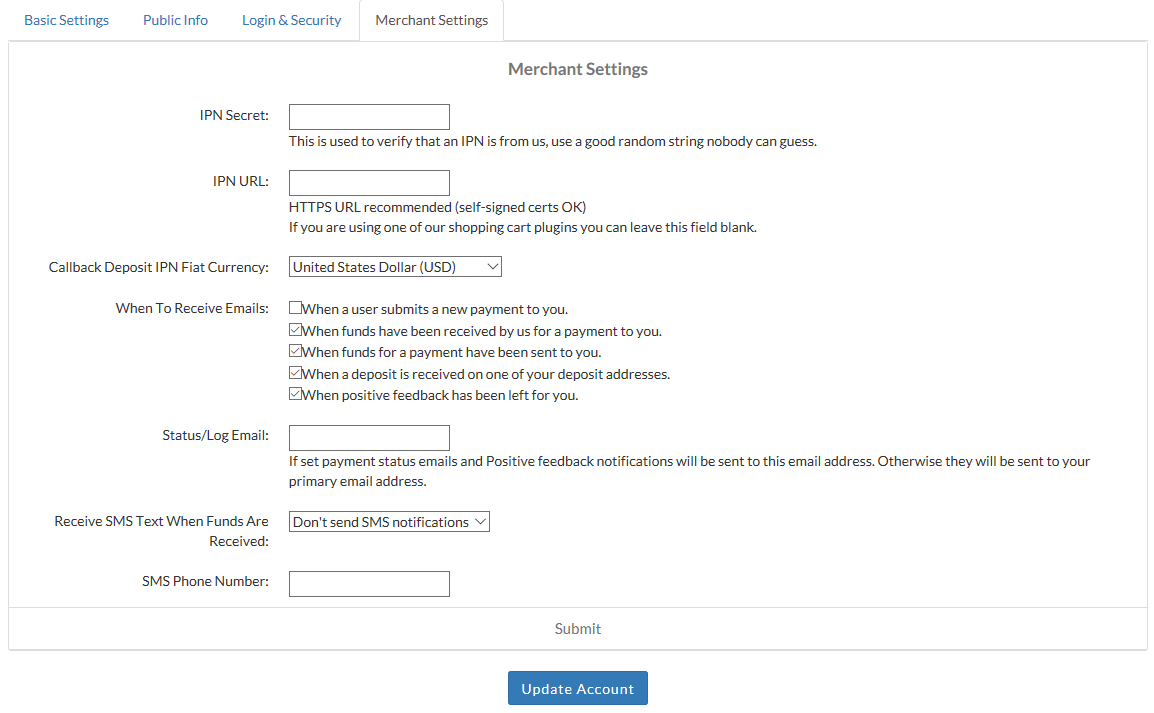Open Callback Deposit IPN Fiat Currency dropdown
Screen dimensions: 1154x713
tap(395, 267)
